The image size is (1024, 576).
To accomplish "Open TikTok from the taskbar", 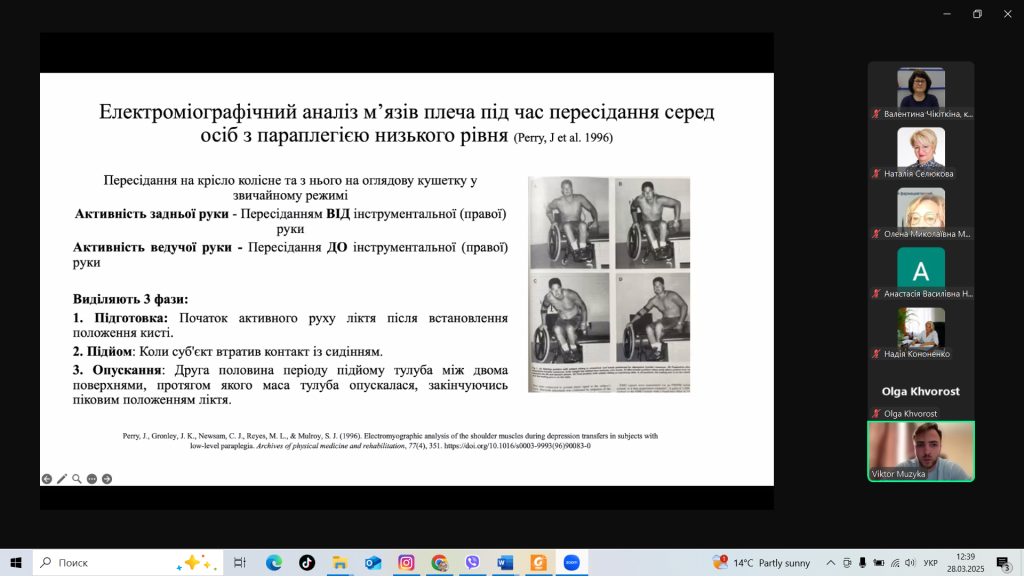I will tap(307, 562).
